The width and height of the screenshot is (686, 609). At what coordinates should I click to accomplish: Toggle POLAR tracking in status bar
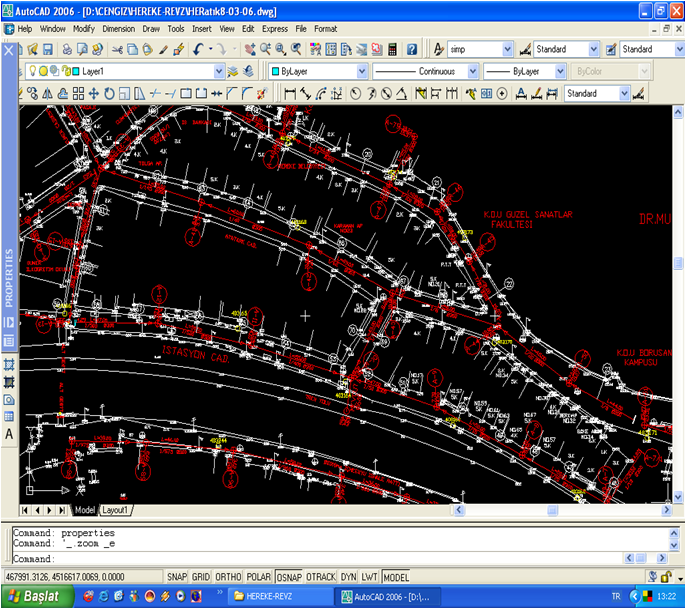click(259, 577)
